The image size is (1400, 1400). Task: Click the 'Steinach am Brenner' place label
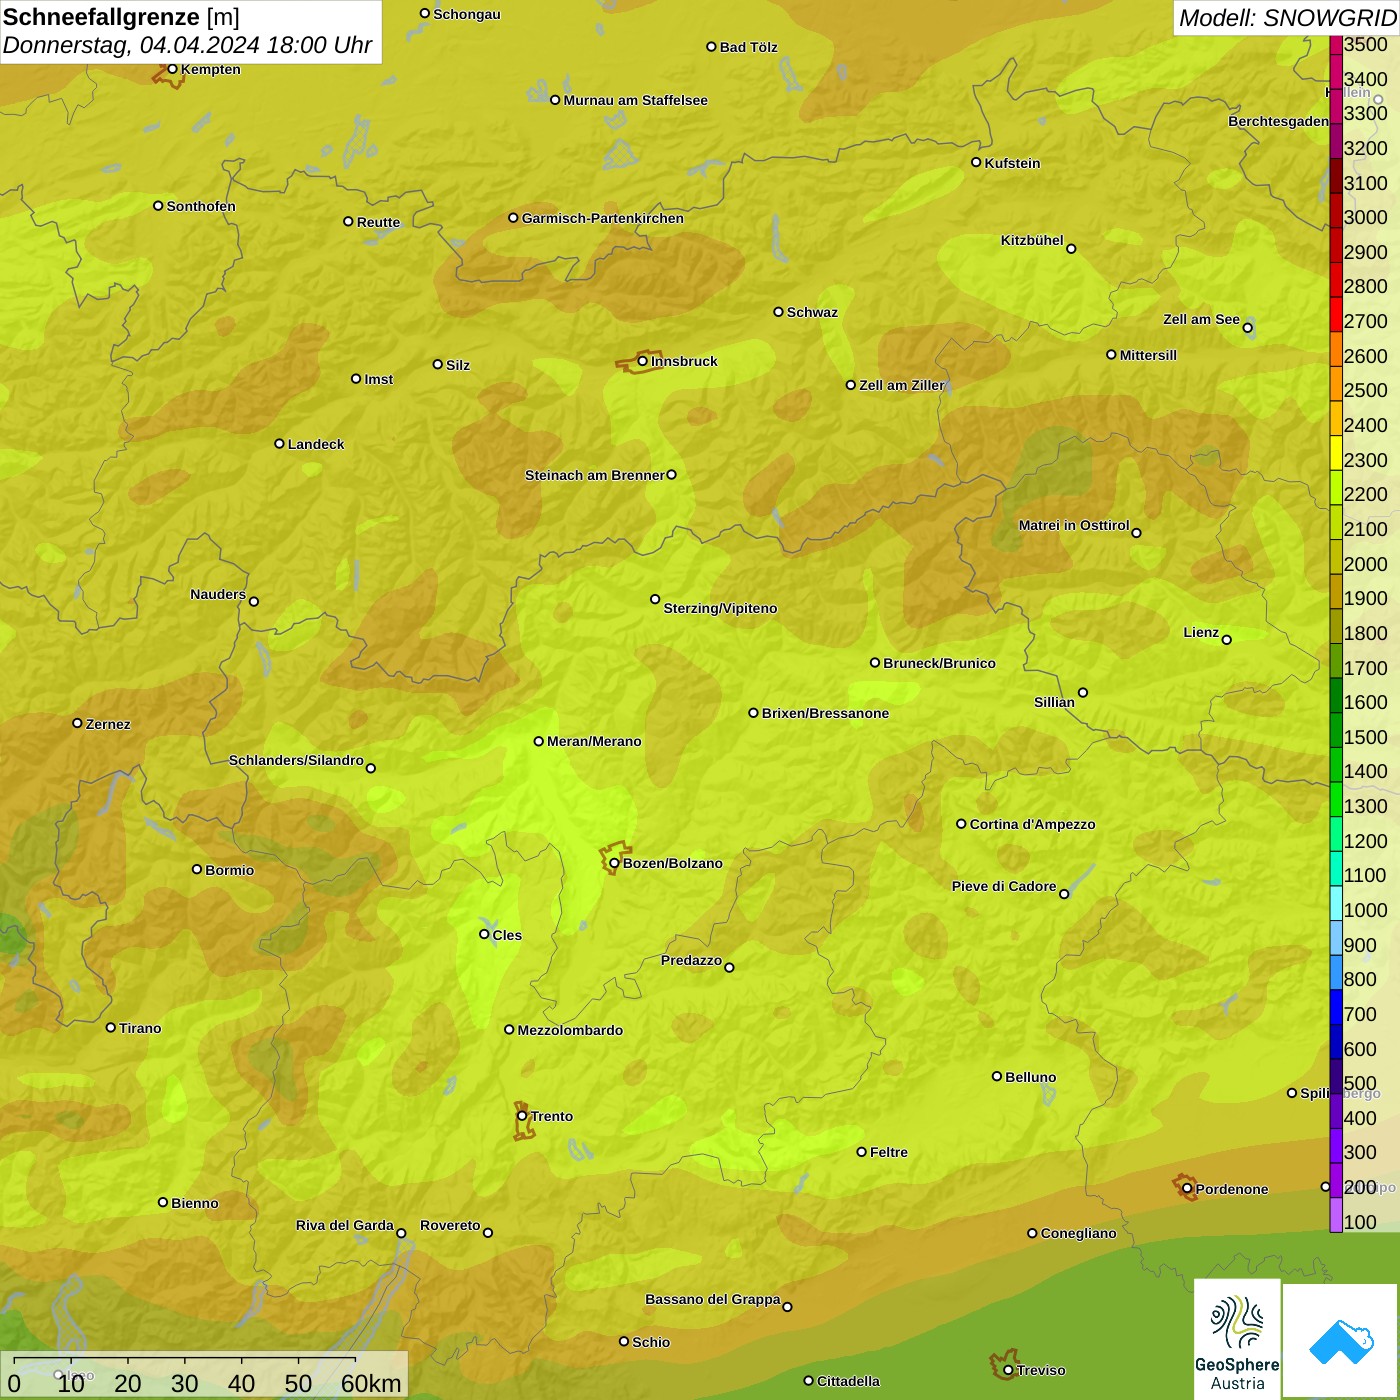pos(595,475)
